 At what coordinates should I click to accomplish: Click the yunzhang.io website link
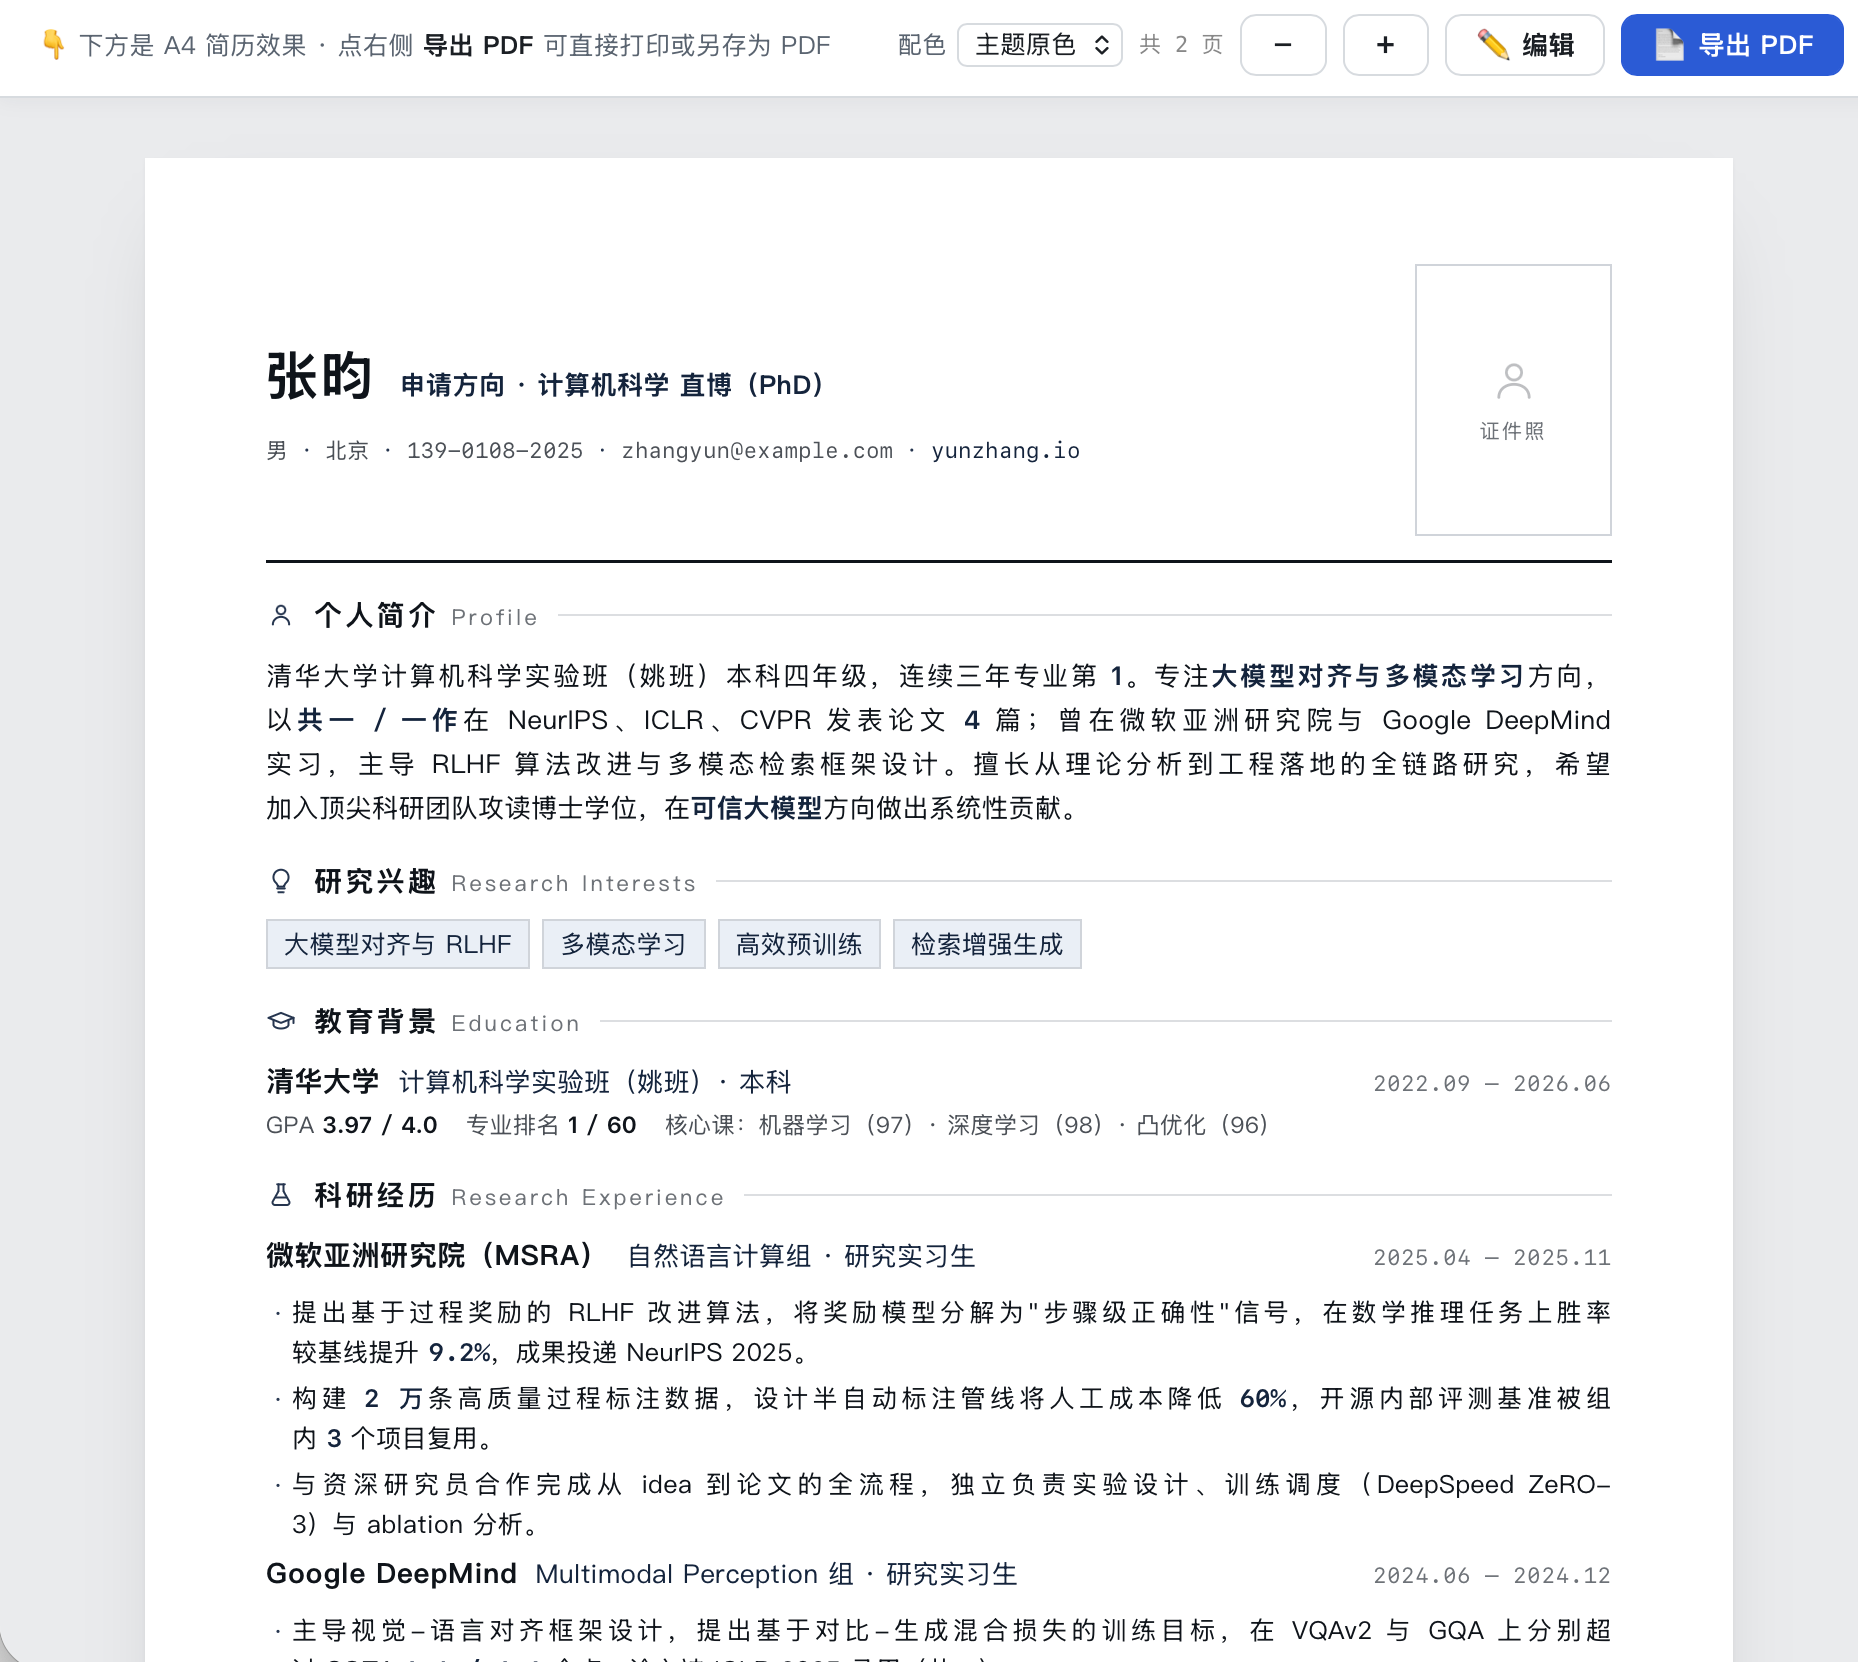pyautogui.click(x=1006, y=451)
